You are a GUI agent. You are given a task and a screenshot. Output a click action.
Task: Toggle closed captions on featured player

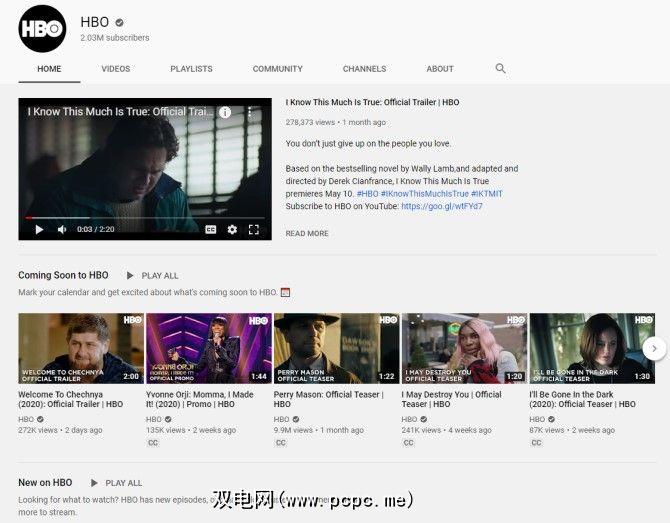click(211, 230)
